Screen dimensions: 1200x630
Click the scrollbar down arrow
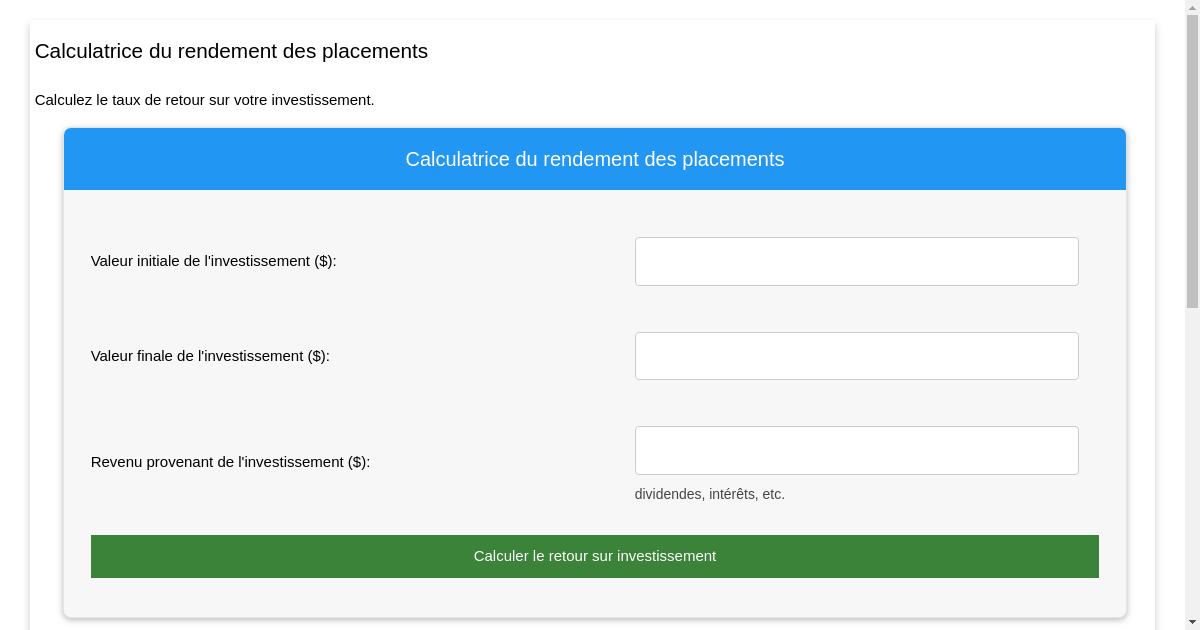pyautogui.click(x=1193, y=623)
